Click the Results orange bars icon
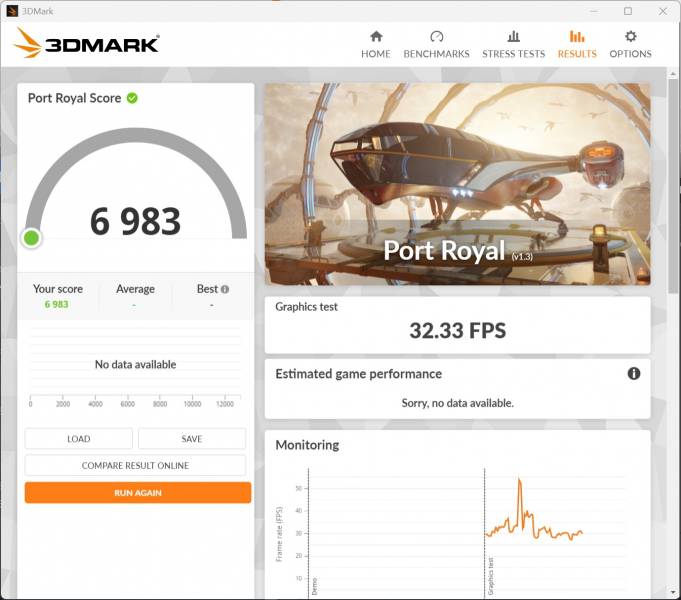This screenshot has height=600, width=681. (577, 36)
